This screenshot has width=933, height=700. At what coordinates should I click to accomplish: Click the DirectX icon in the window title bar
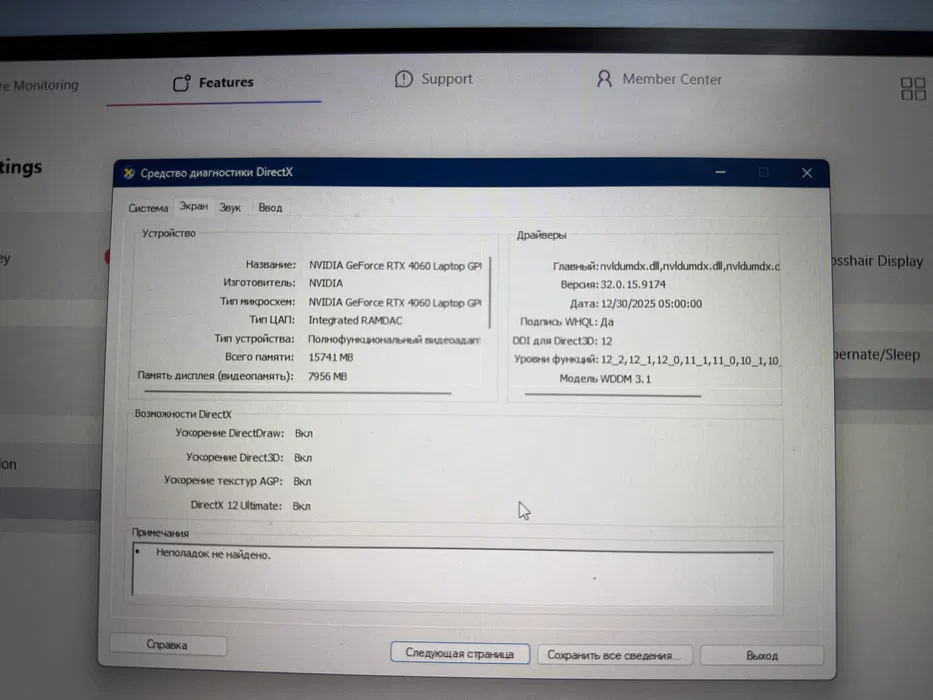(128, 172)
